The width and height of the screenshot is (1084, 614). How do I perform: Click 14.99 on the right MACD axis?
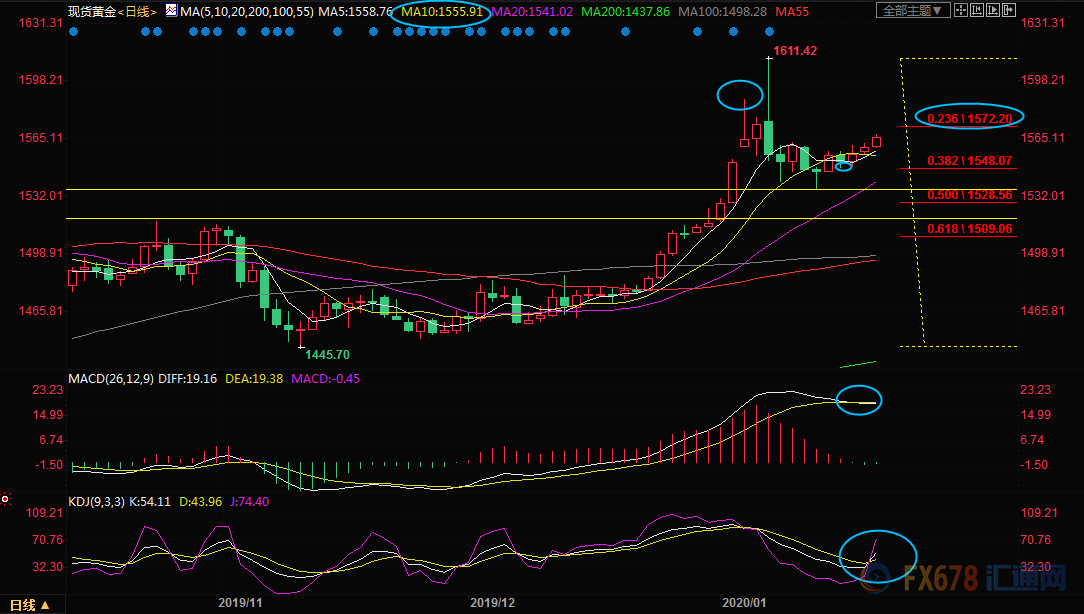point(1036,415)
